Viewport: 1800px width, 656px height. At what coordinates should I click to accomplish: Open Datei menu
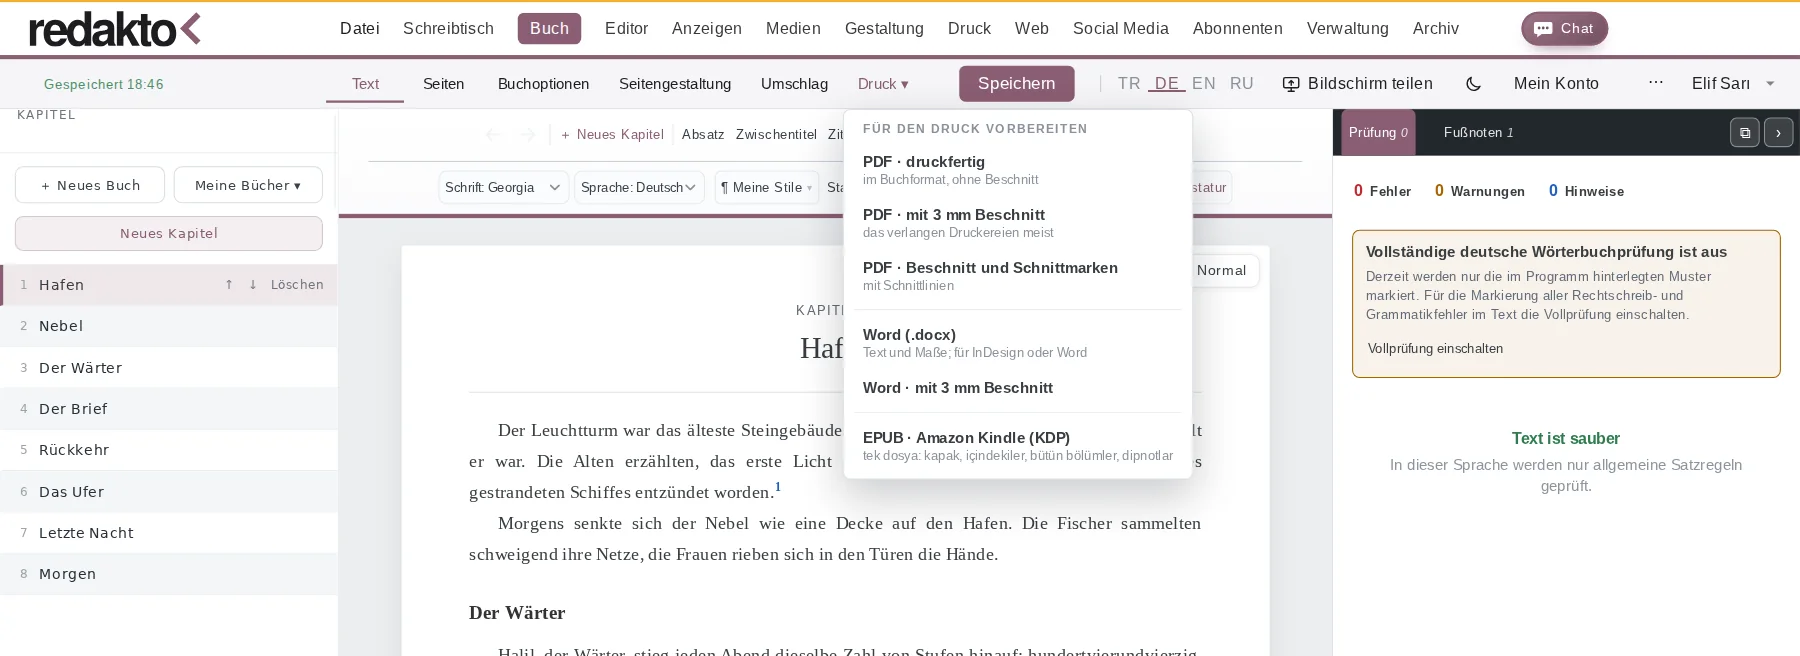[x=359, y=29]
